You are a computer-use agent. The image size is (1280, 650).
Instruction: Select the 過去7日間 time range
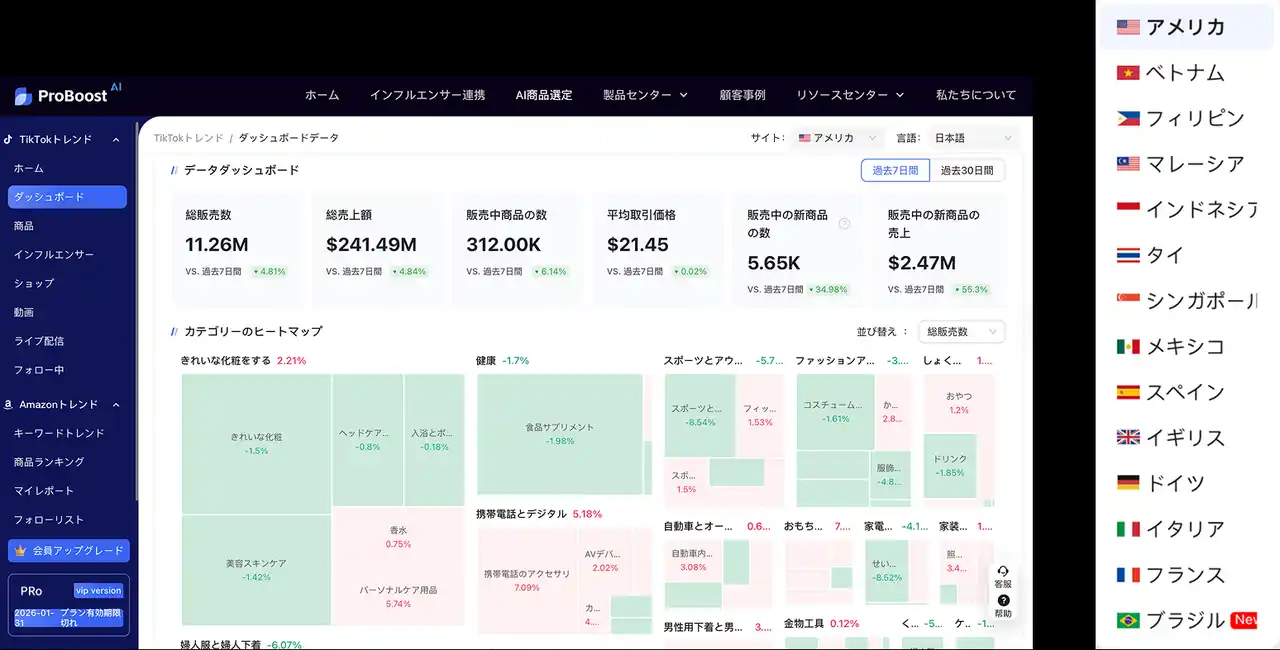[x=895, y=171]
